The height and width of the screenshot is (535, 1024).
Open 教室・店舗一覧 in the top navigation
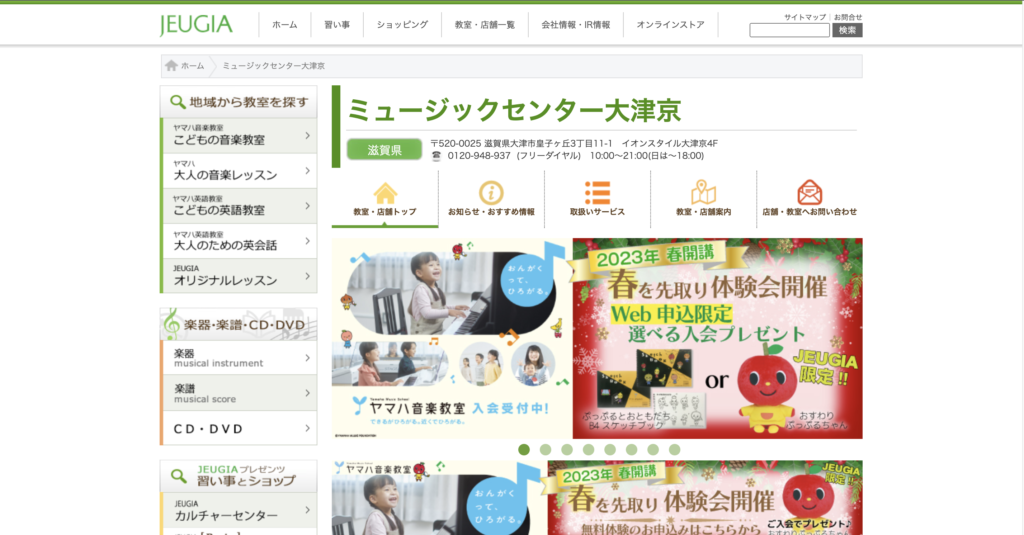coord(485,25)
